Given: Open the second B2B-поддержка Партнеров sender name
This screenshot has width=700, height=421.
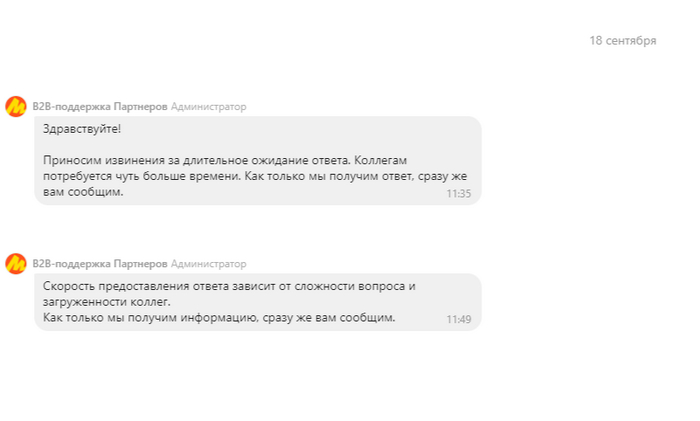Looking at the screenshot, I should tap(100, 264).
